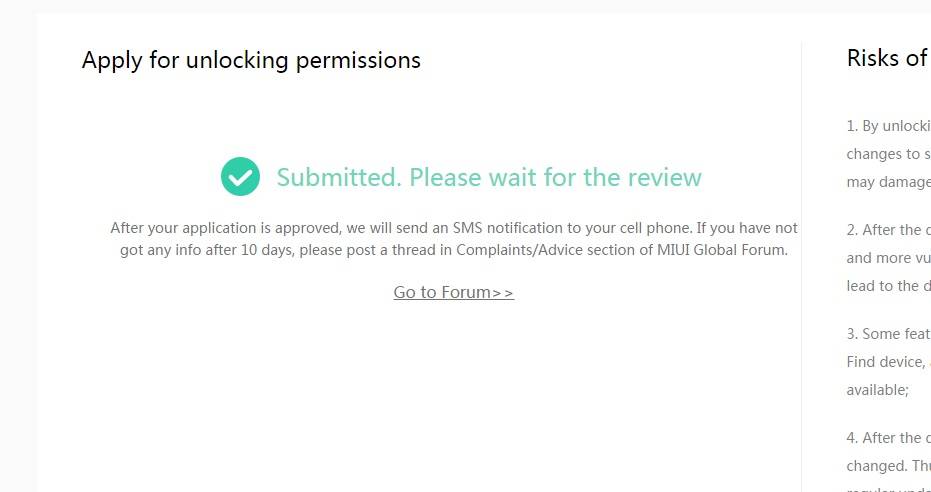Click the 'changed. Thu' risk line
Viewport: 931px width, 492px height.
[888, 466]
